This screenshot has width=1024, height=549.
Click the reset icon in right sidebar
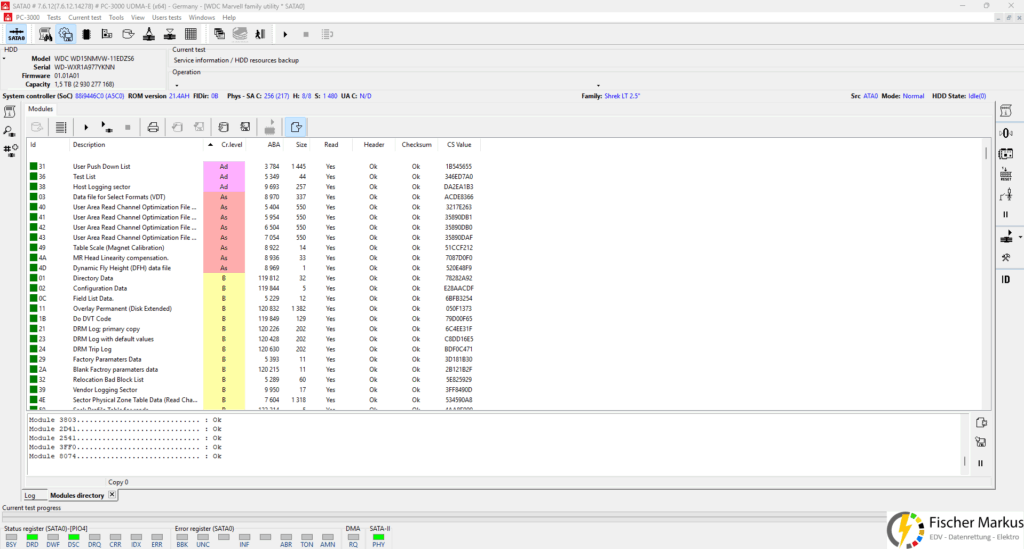click(1005, 174)
